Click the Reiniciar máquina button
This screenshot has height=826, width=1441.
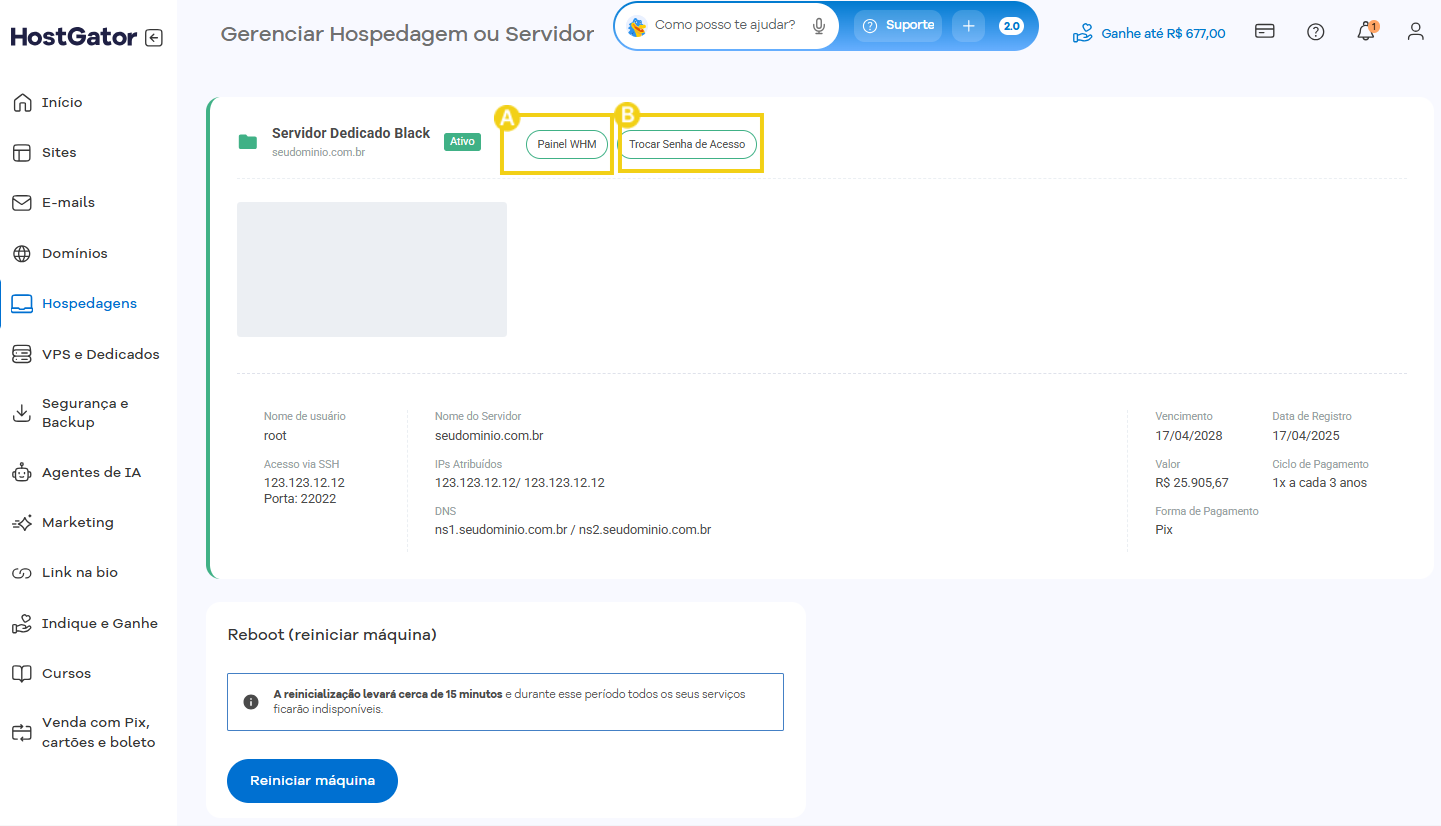tap(312, 781)
